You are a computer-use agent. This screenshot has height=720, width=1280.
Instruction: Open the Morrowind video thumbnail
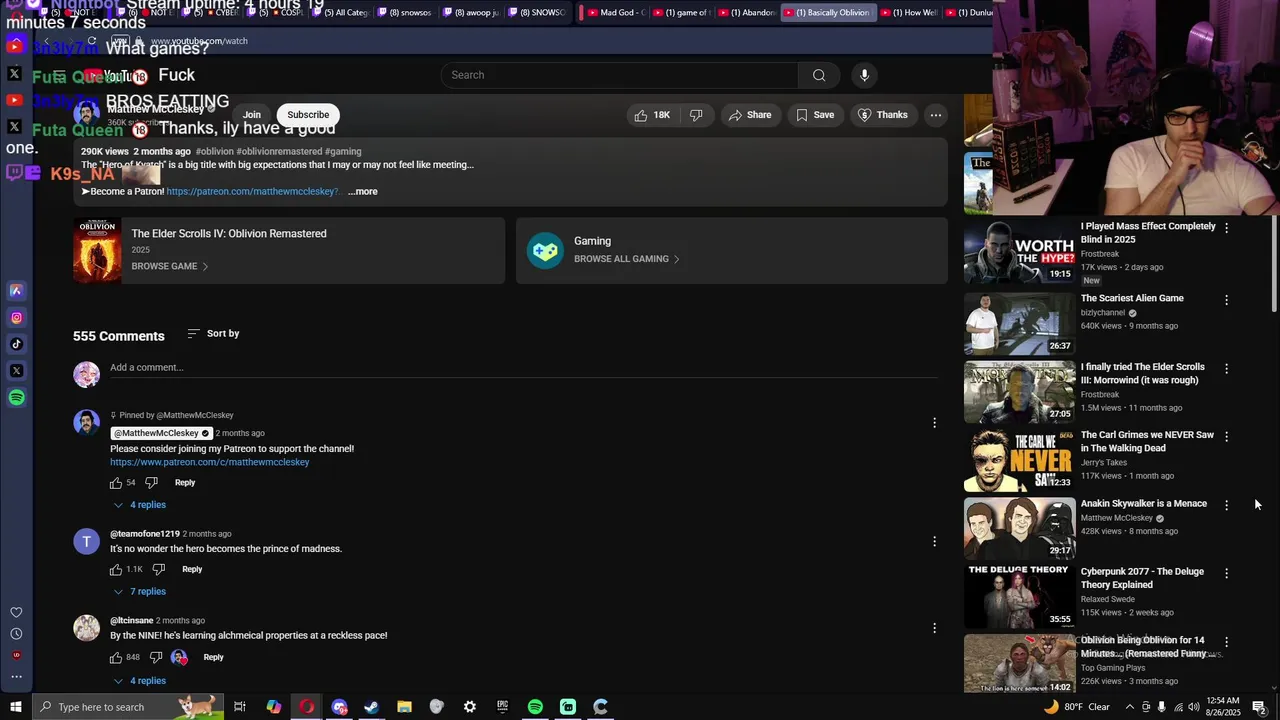[x=1019, y=392]
